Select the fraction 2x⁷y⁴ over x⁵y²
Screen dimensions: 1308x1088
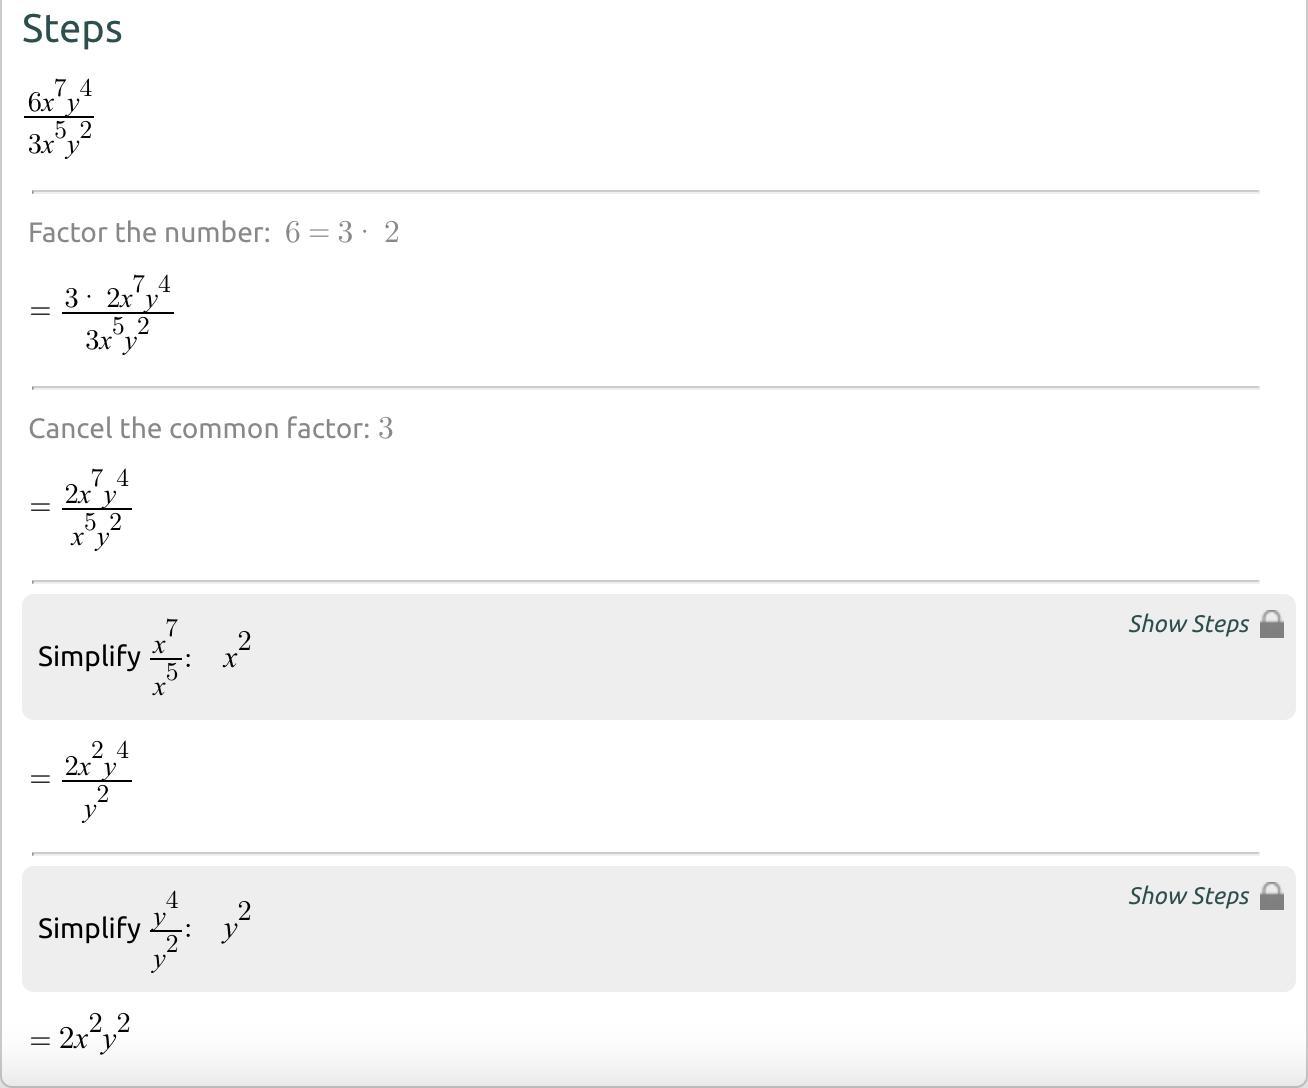[96, 509]
